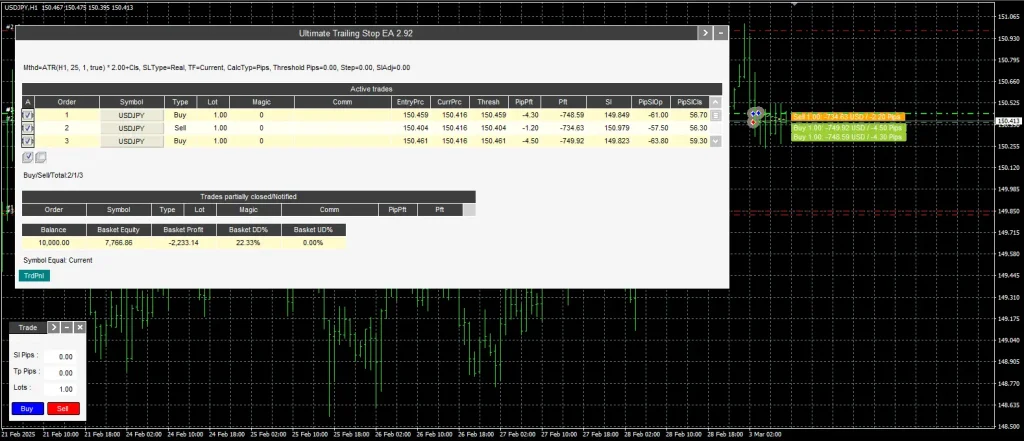Click the Buy -748.59 USD chart label
This screenshot has width=1024, height=441.
pyautogui.click(x=848, y=137)
